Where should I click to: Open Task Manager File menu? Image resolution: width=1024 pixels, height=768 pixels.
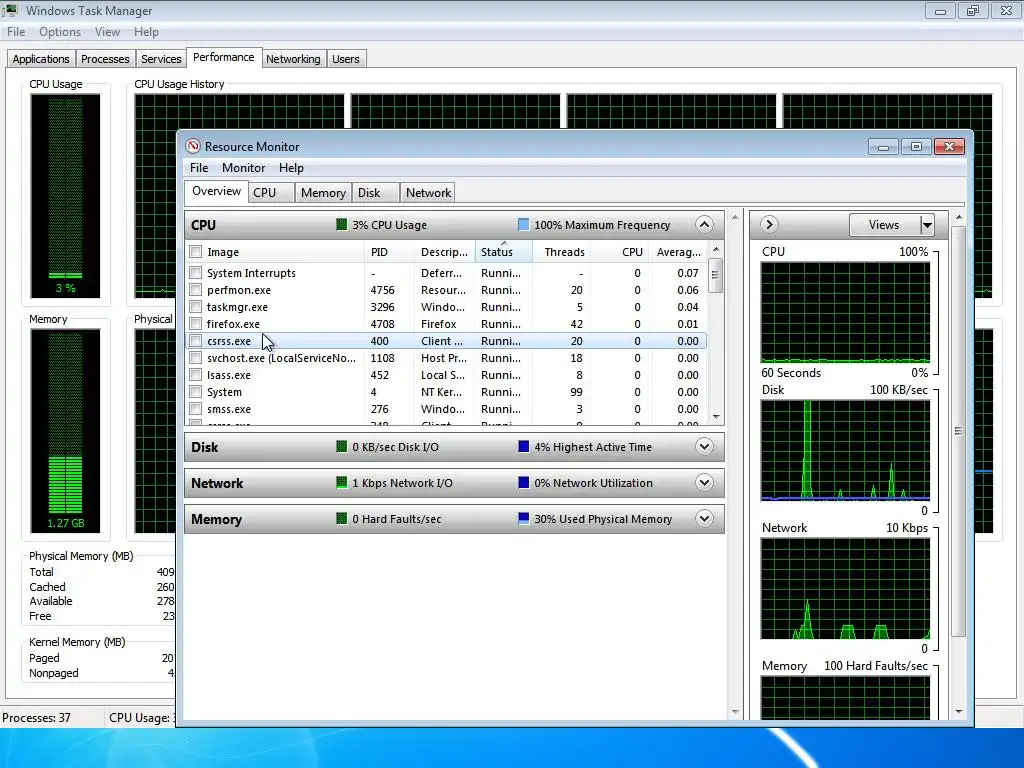click(x=16, y=32)
